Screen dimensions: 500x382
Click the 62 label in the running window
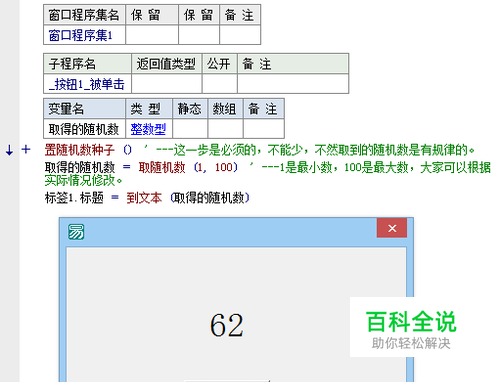pos(227,325)
